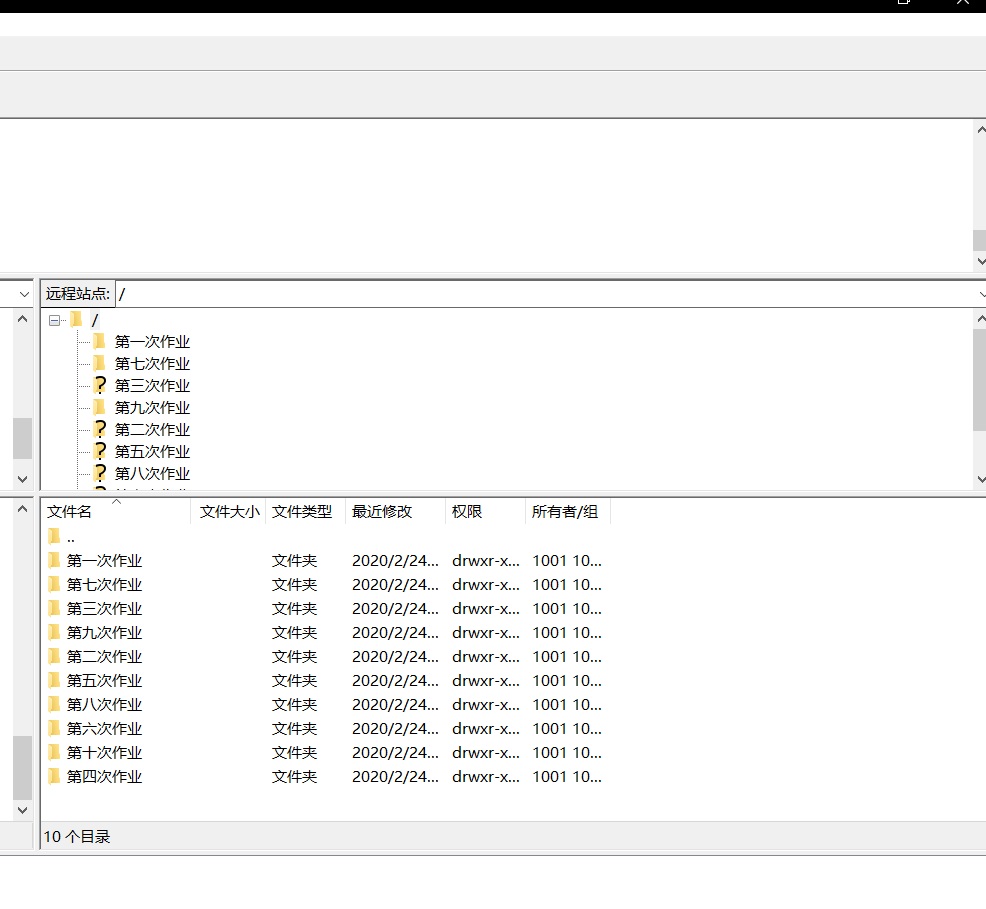Click the question mark icon beside 第三次作业 in the tree

pos(99,385)
